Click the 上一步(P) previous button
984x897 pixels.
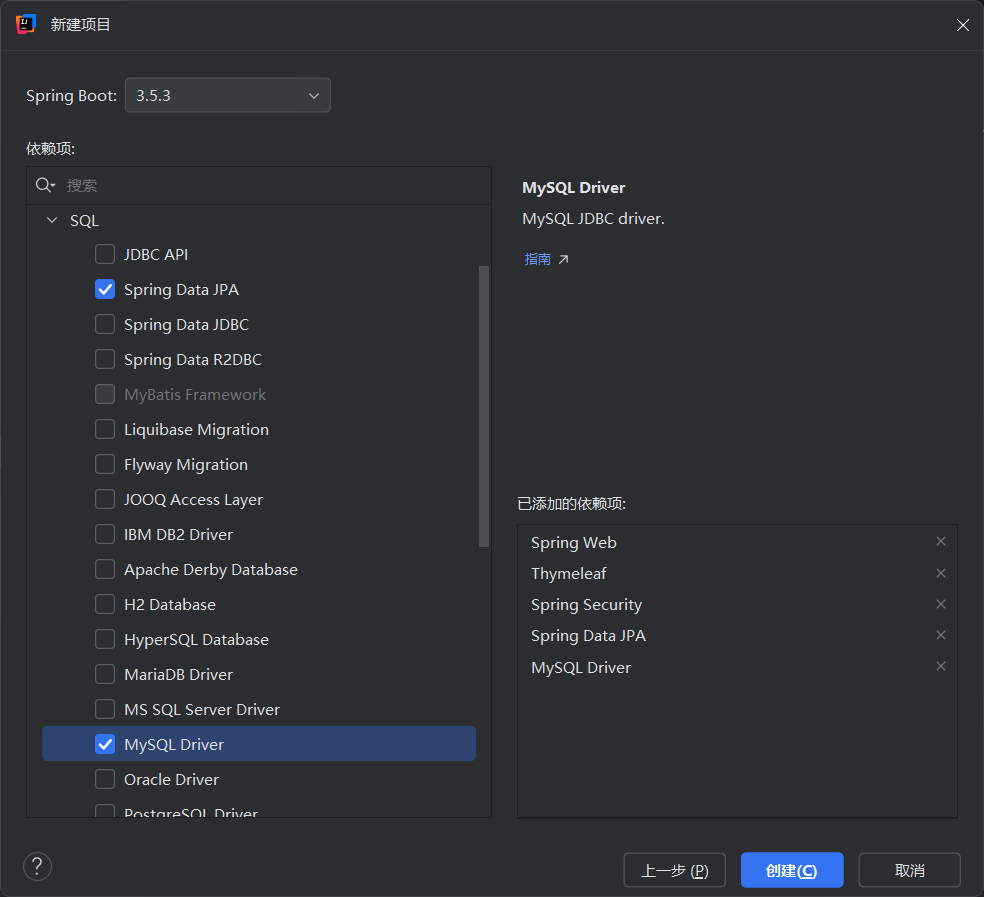click(675, 870)
